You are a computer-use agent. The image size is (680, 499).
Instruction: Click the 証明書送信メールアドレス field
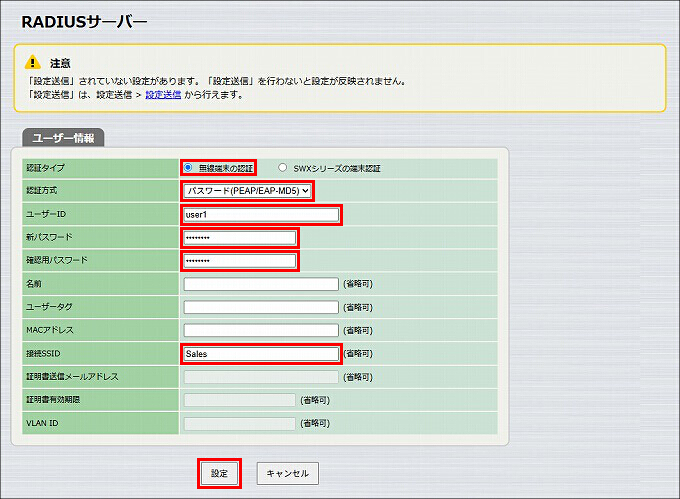coord(261,377)
